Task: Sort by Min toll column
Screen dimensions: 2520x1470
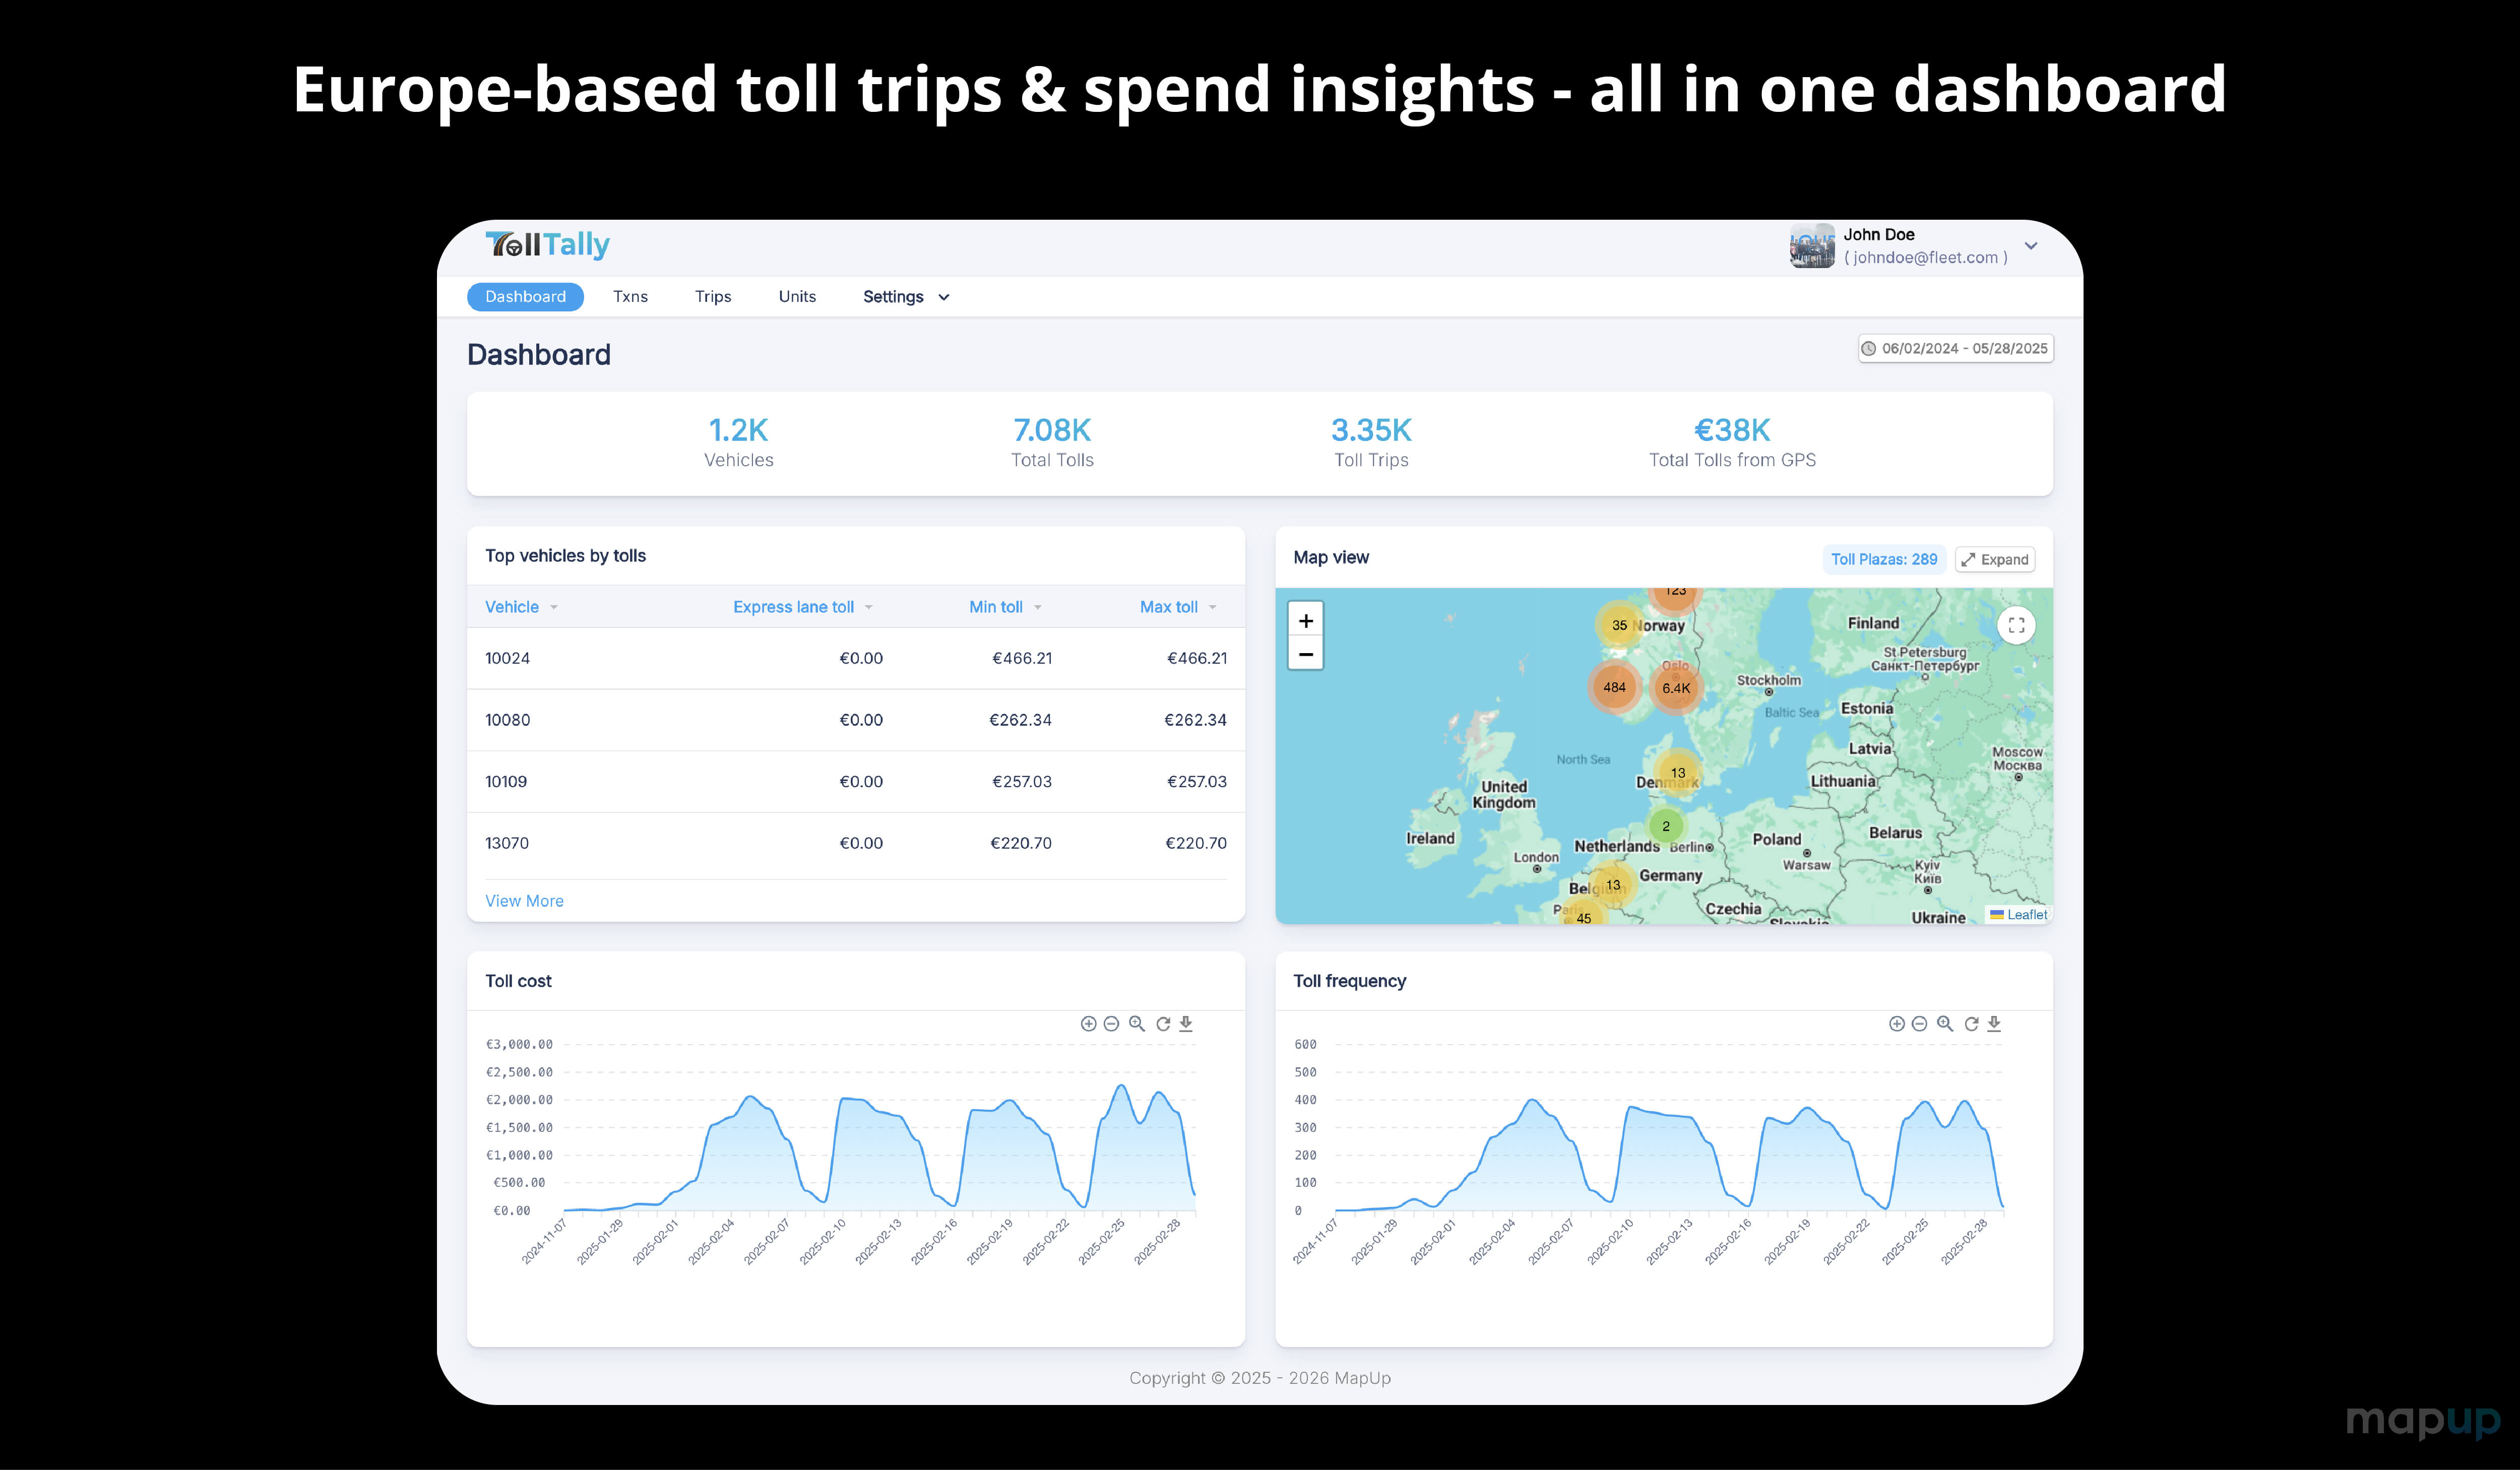Action: (1005, 607)
